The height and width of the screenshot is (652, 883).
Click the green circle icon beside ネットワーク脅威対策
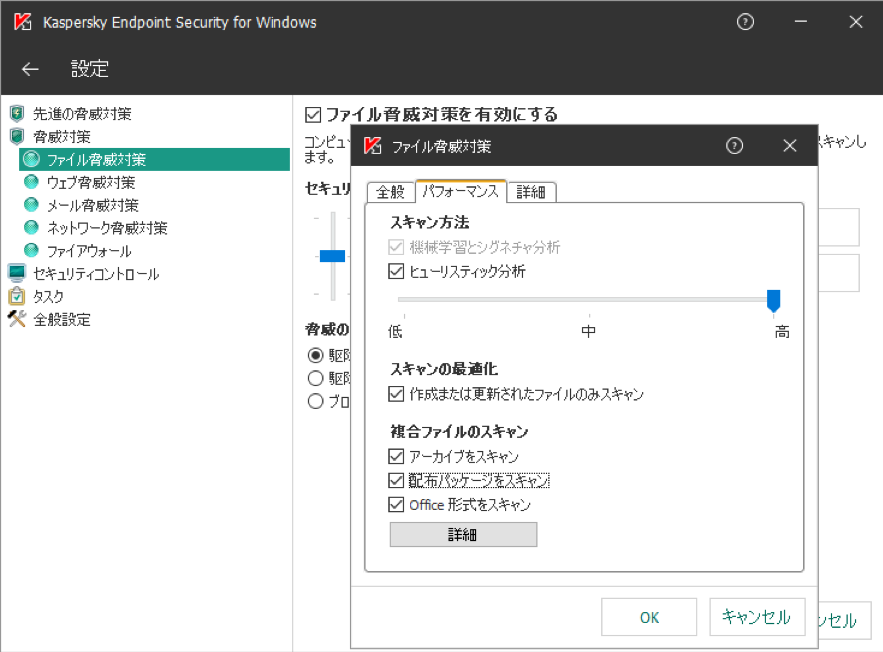(x=31, y=227)
